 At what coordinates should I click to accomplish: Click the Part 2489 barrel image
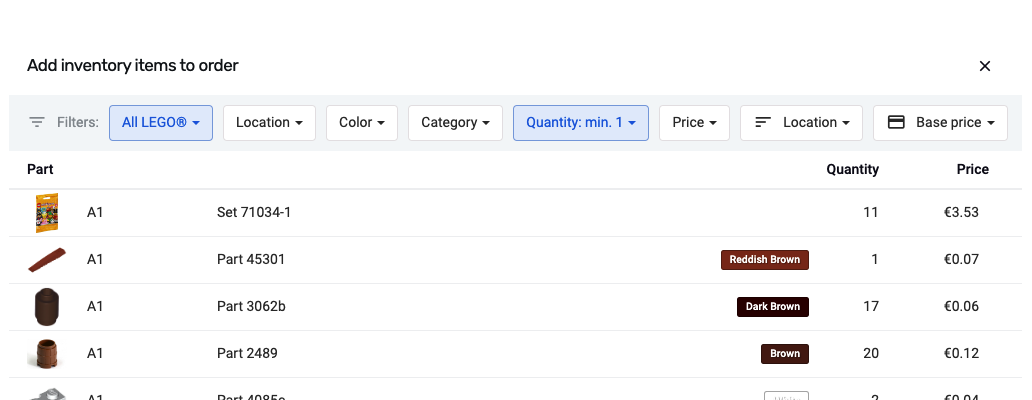pos(47,353)
